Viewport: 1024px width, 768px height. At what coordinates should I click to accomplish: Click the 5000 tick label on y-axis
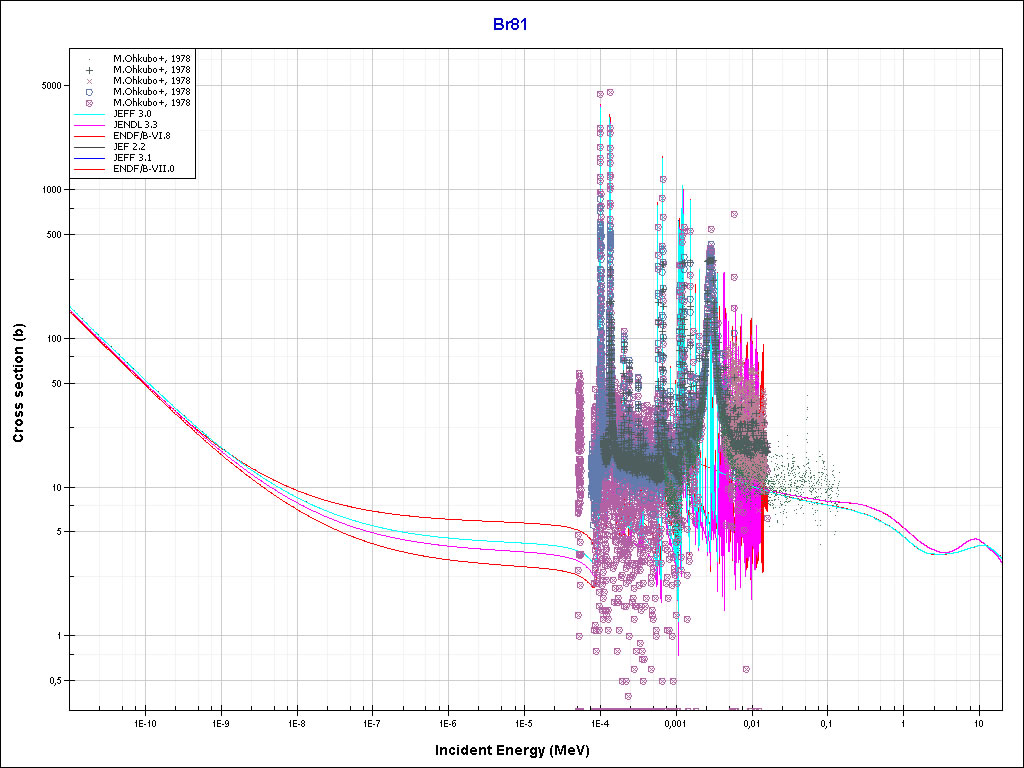pyautogui.click(x=51, y=86)
